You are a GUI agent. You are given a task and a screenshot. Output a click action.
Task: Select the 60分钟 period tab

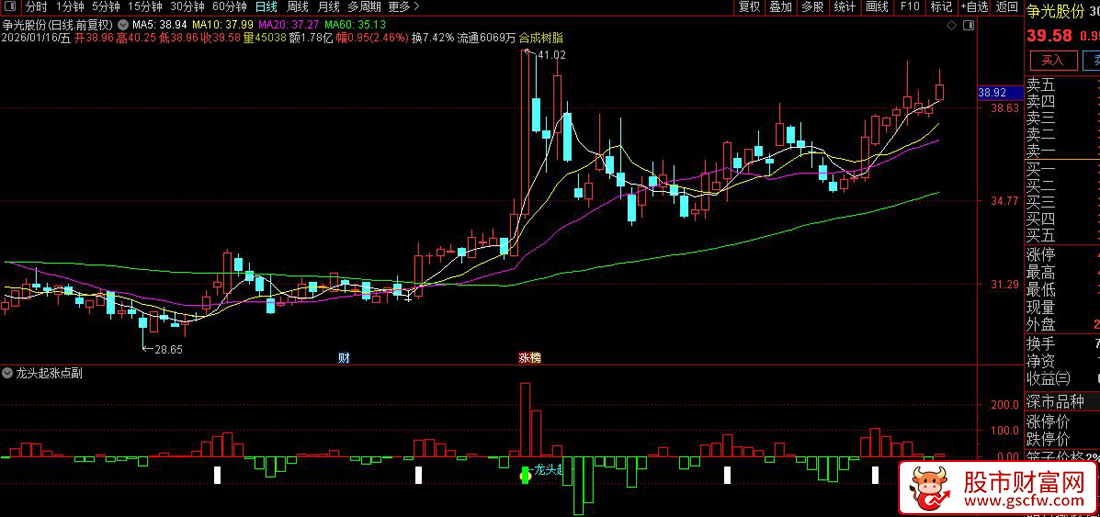pos(229,7)
